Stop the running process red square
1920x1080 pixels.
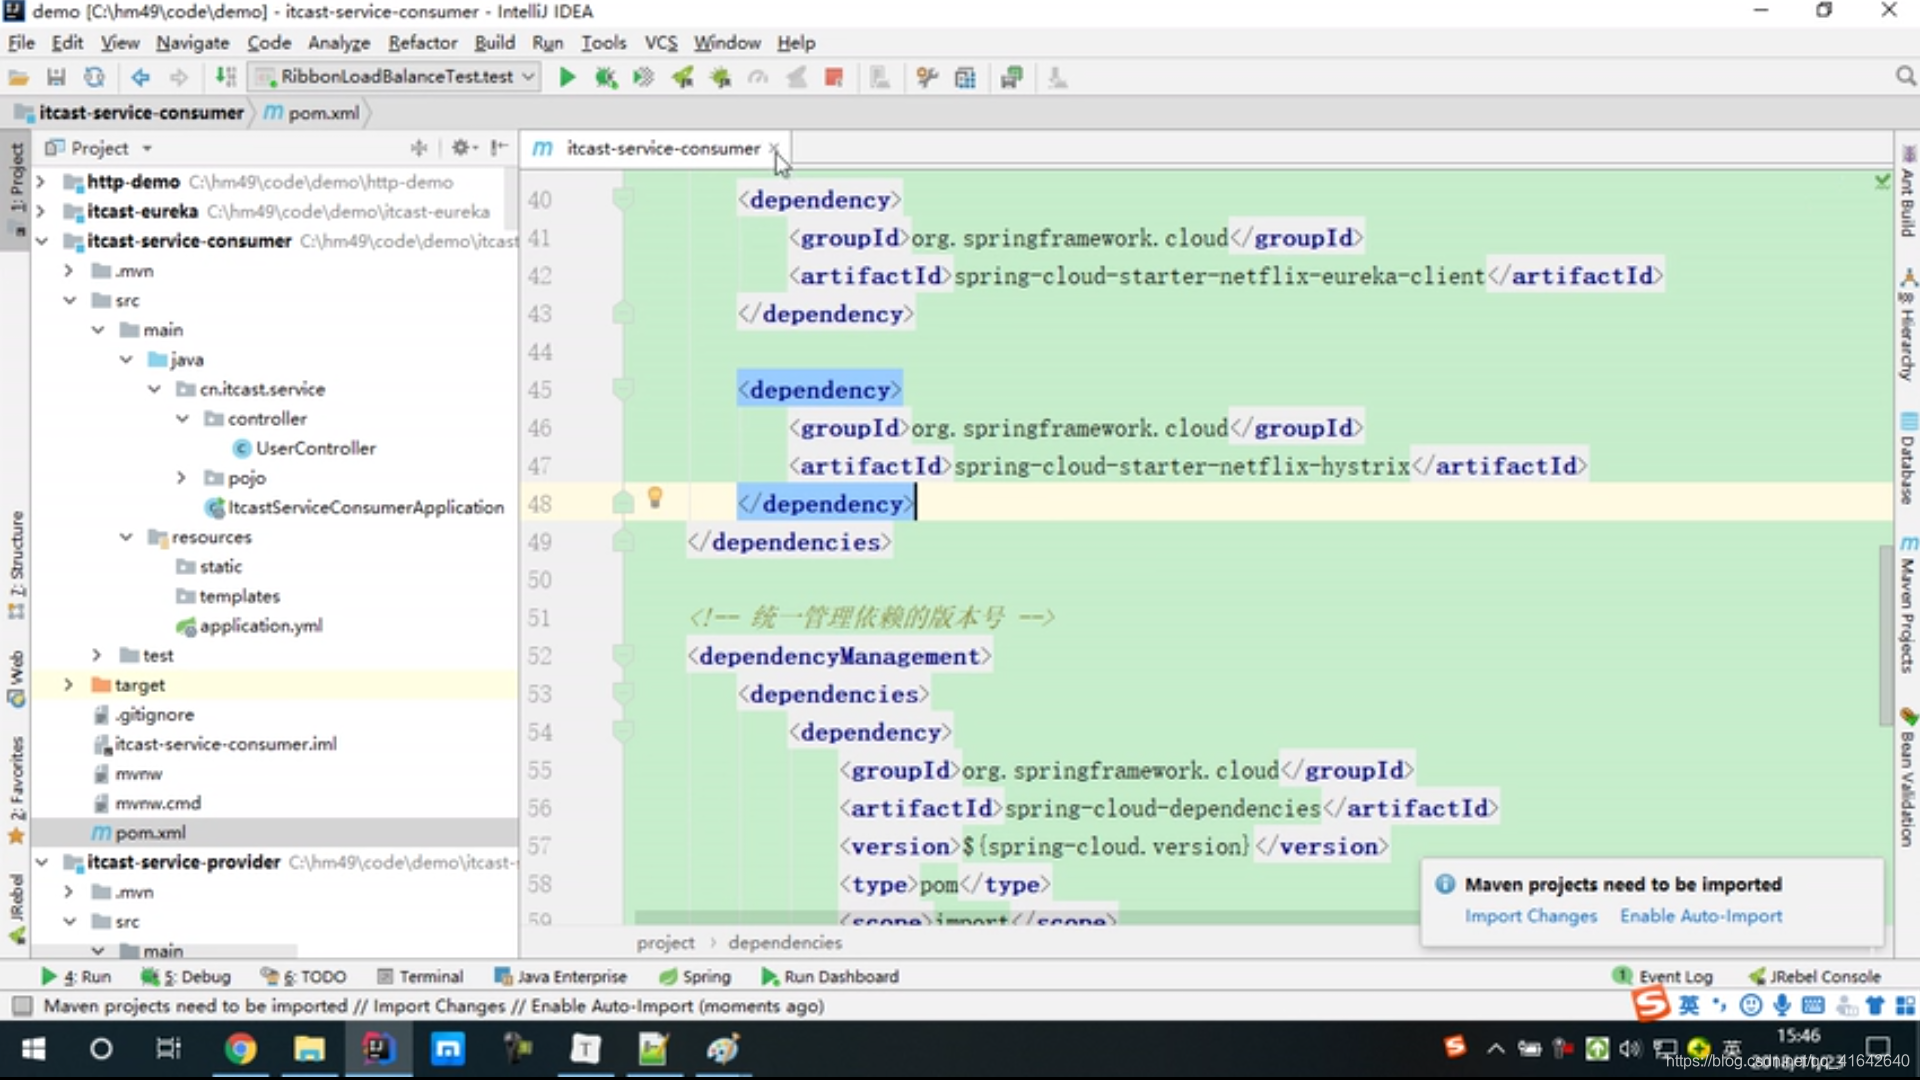point(833,77)
